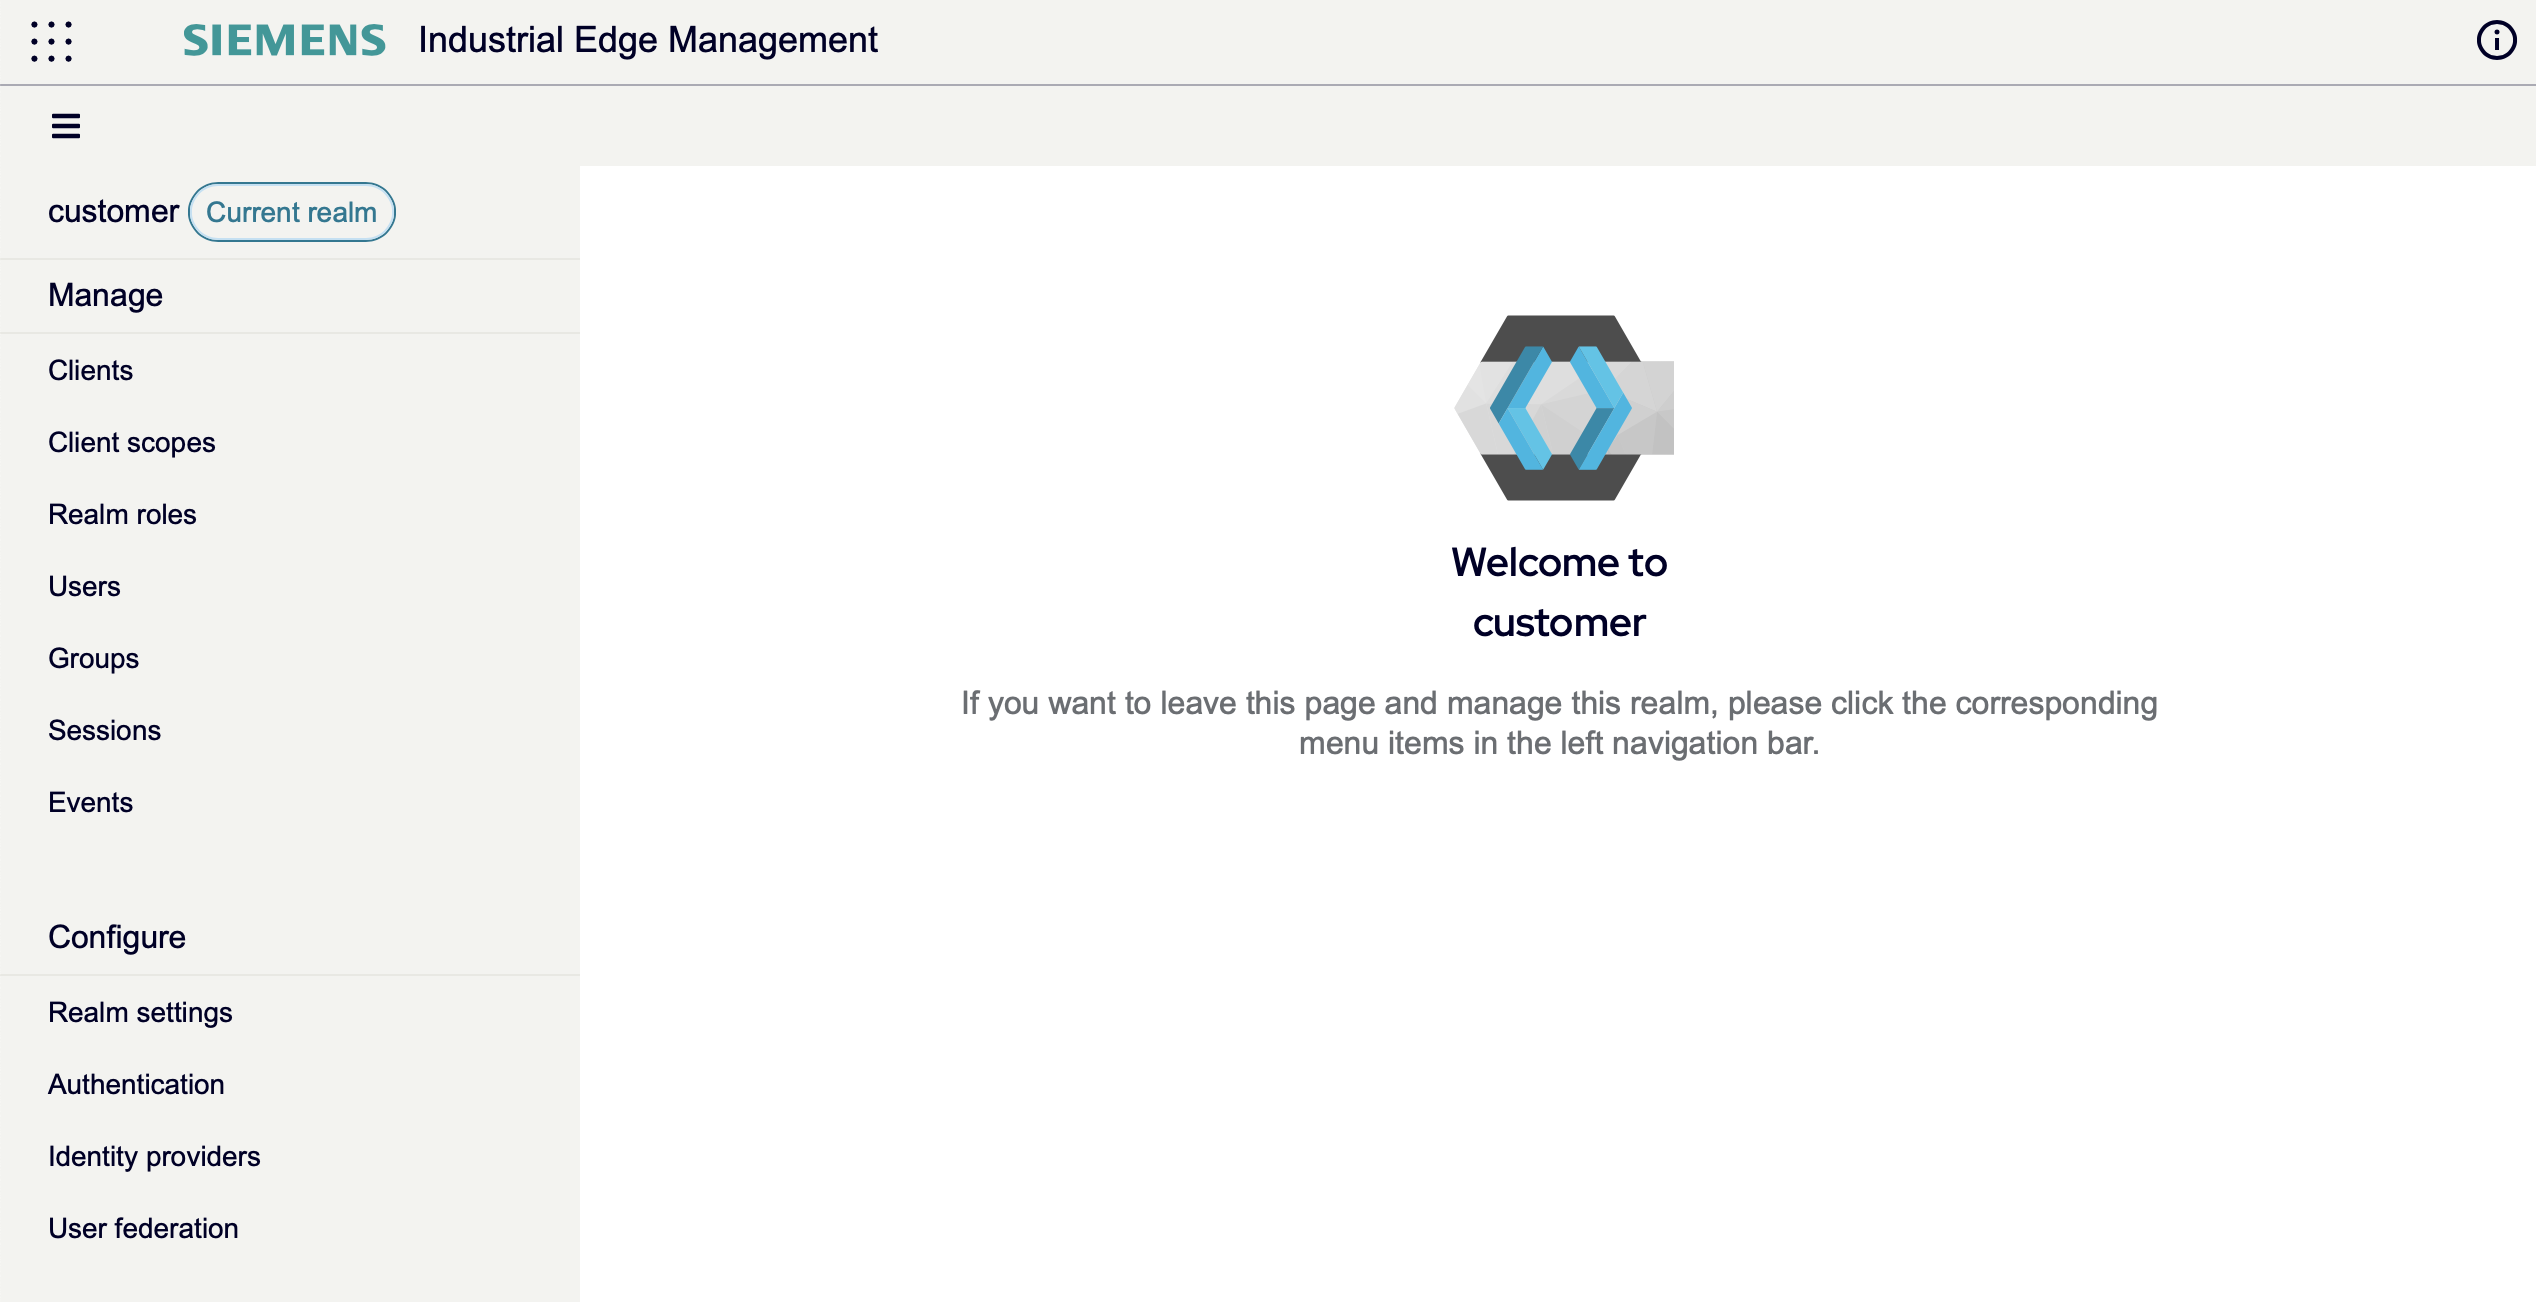
Task: Go to Authentication settings
Action: coord(136,1084)
